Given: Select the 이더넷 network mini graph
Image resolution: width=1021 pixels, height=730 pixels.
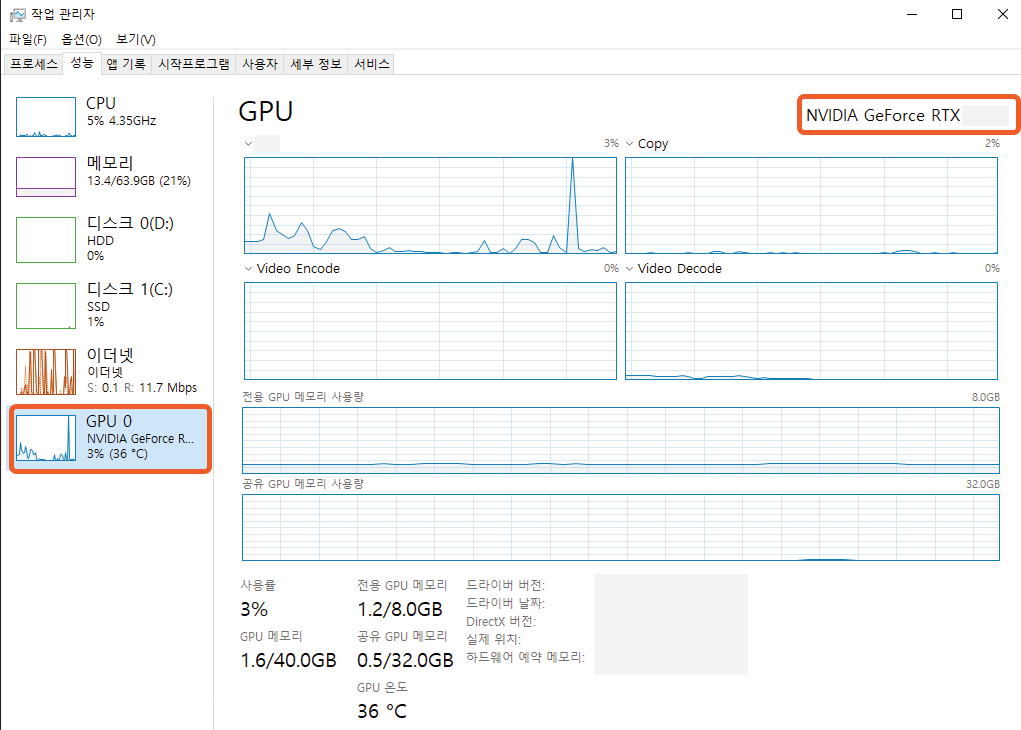Looking at the screenshot, I should (46, 372).
